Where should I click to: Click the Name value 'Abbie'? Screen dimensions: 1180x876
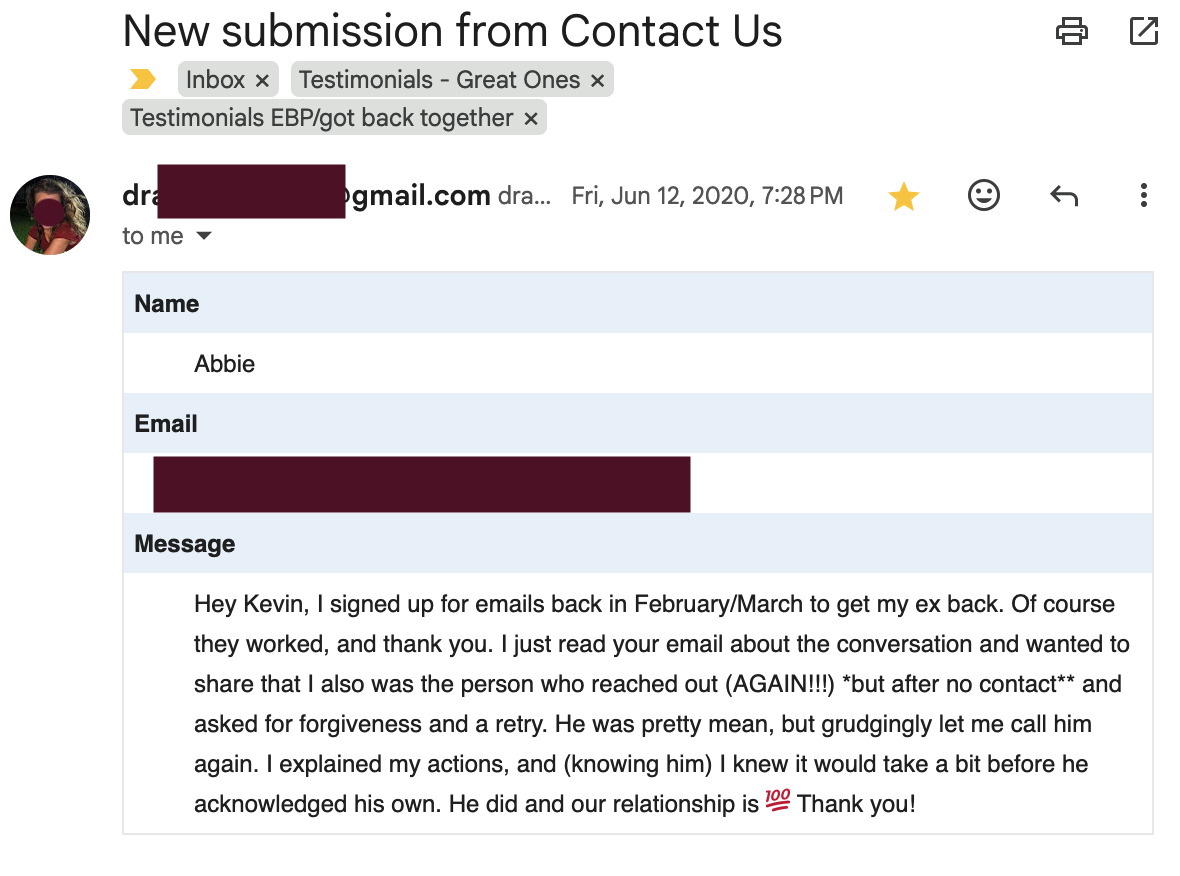(224, 363)
